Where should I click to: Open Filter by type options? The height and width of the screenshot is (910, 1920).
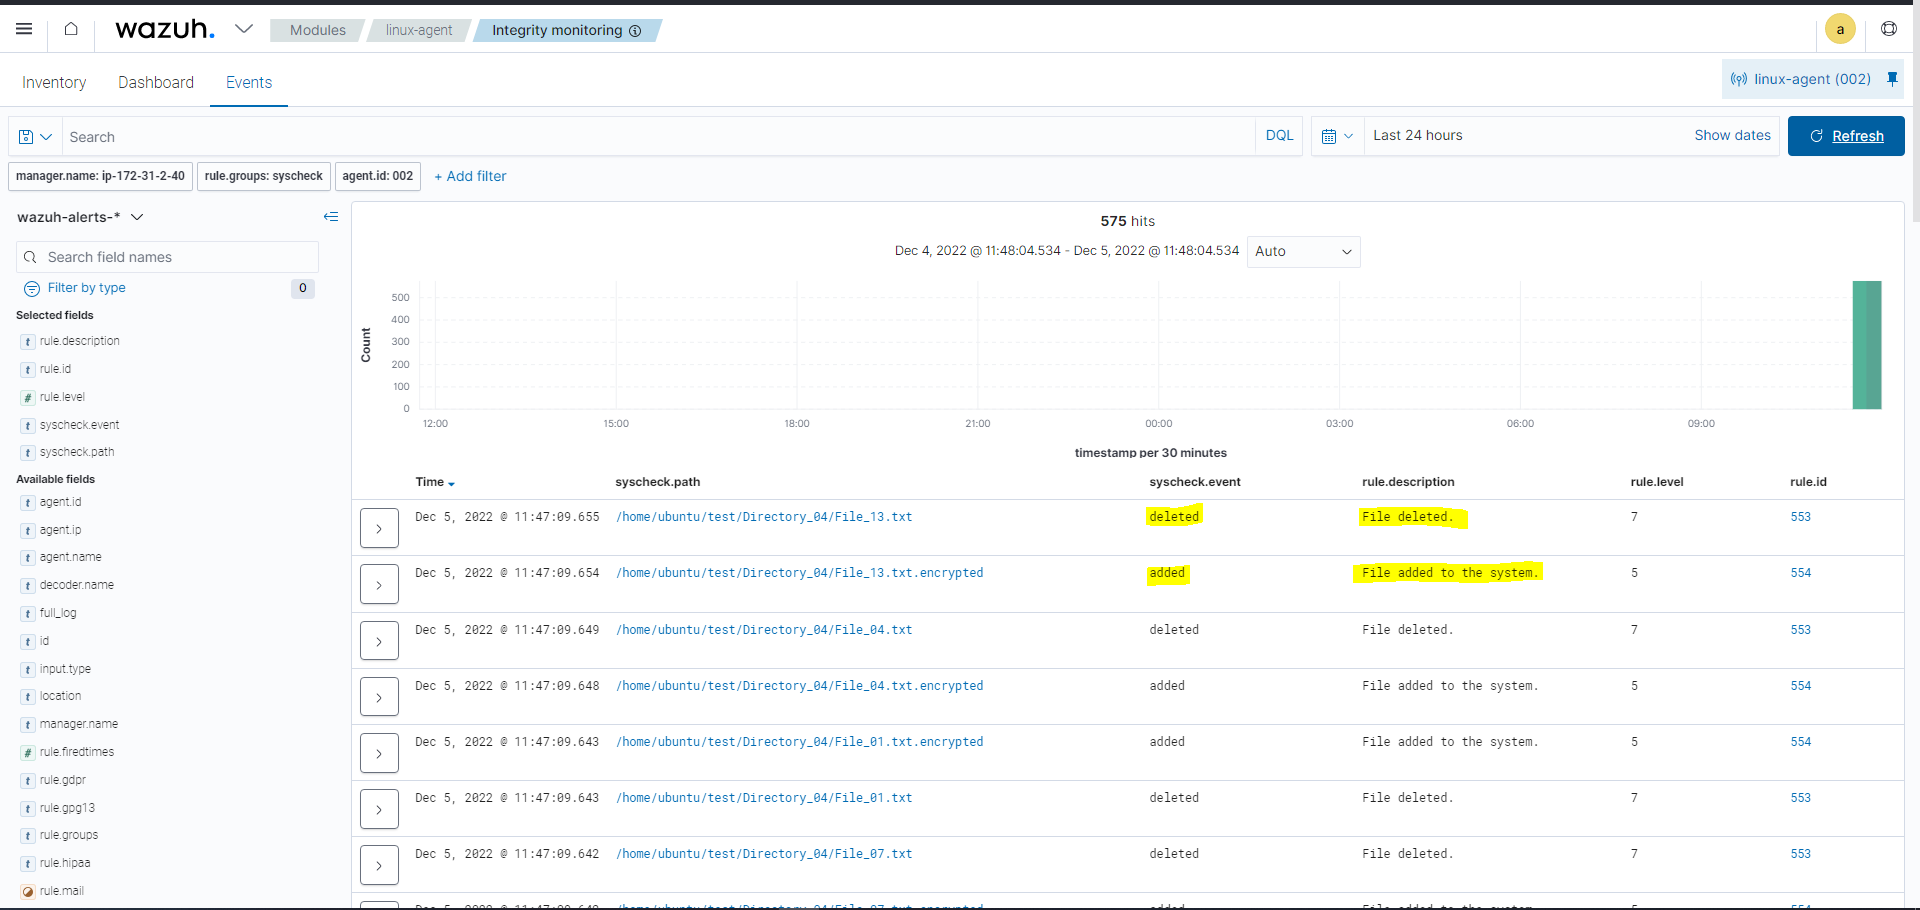86,288
